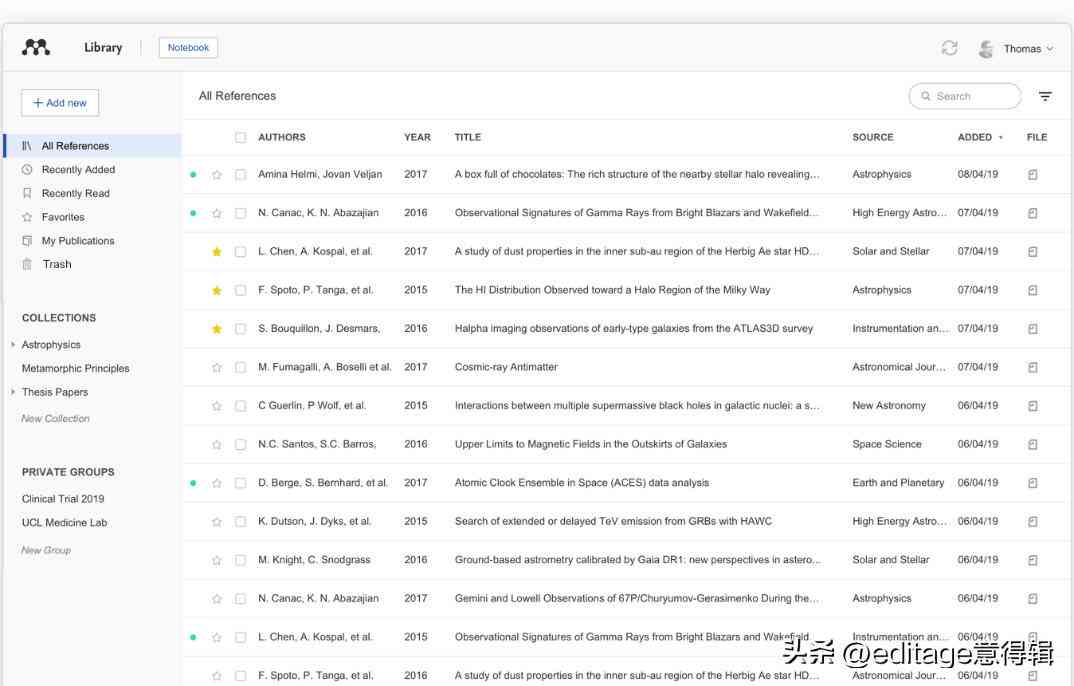This screenshot has height=686, width=1074.
Task: Open UCL Medicine Lab group
Action: 64,522
